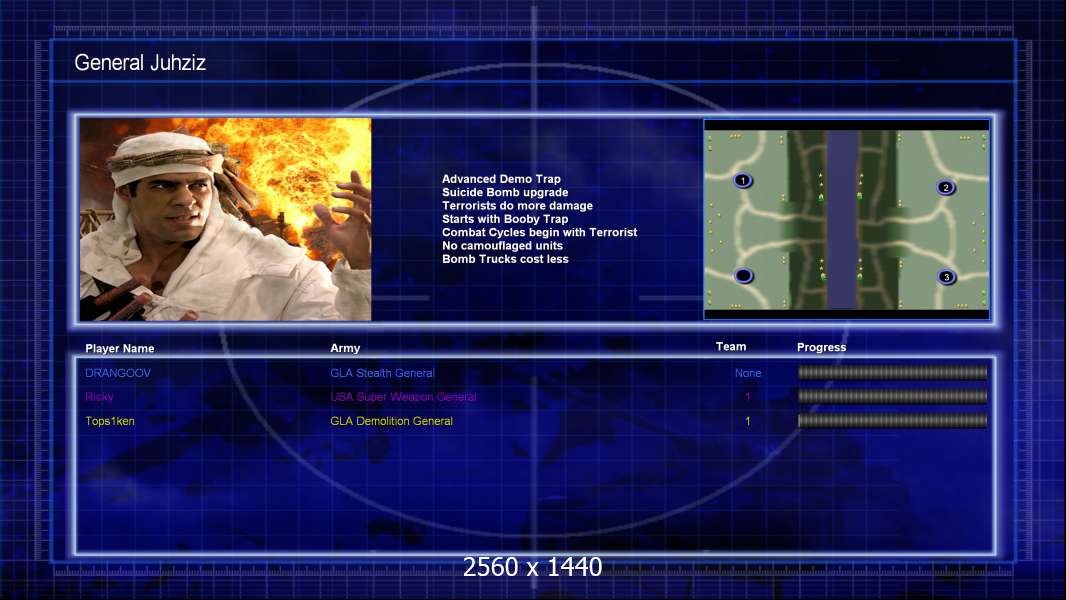Select player name DRANGOOV

(118, 373)
